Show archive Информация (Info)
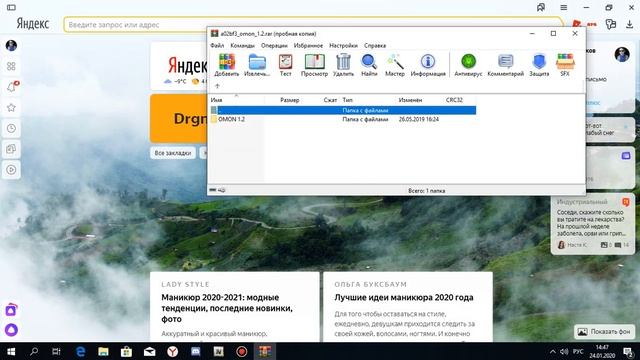Screen dimensions: 640x360 (428, 65)
